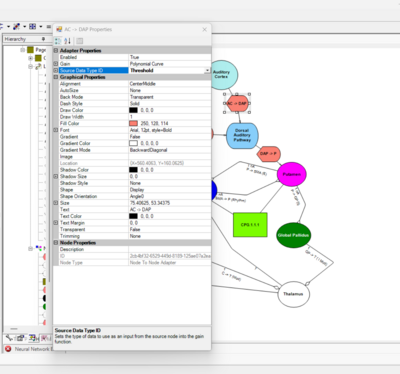
Task: Click the red error icon in status area
Action: [8, 349]
